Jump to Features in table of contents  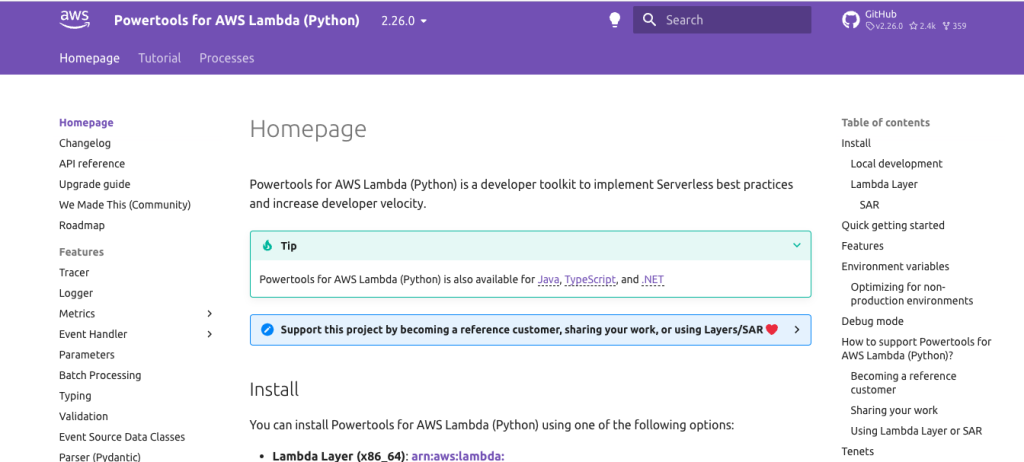pyautogui.click(x=862, y=246)
